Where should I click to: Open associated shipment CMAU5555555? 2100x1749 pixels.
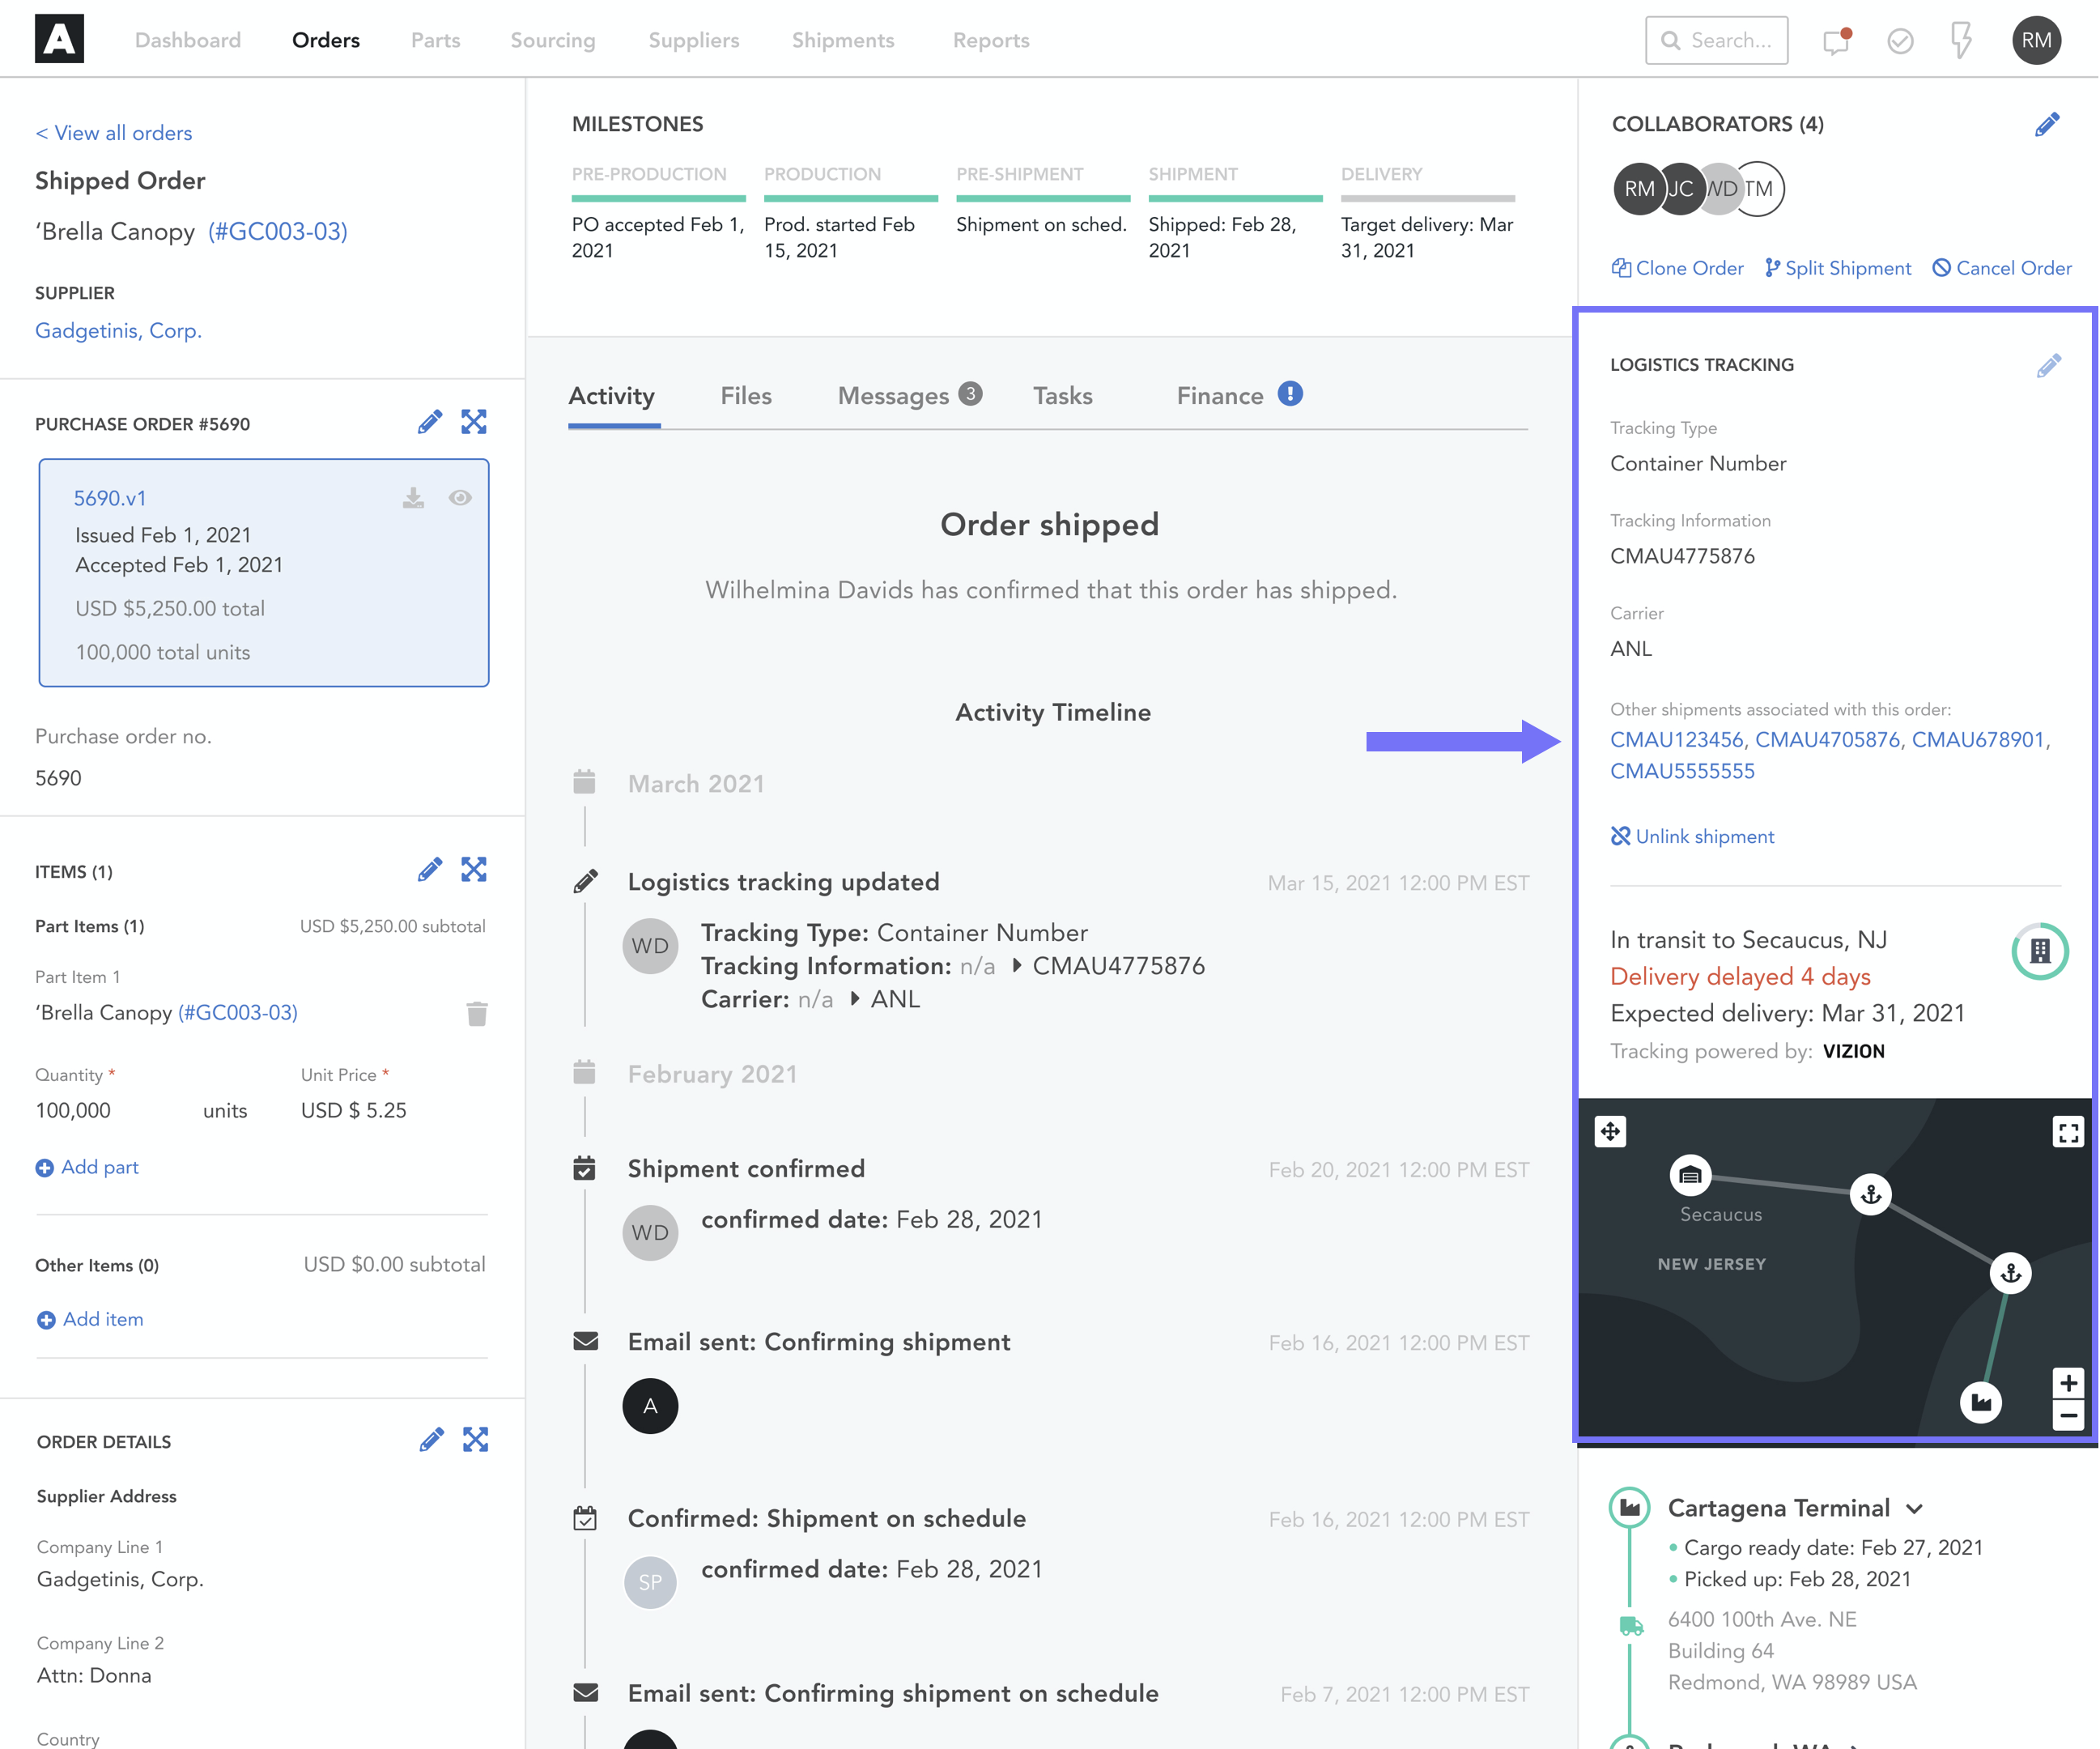point(1682,772)
